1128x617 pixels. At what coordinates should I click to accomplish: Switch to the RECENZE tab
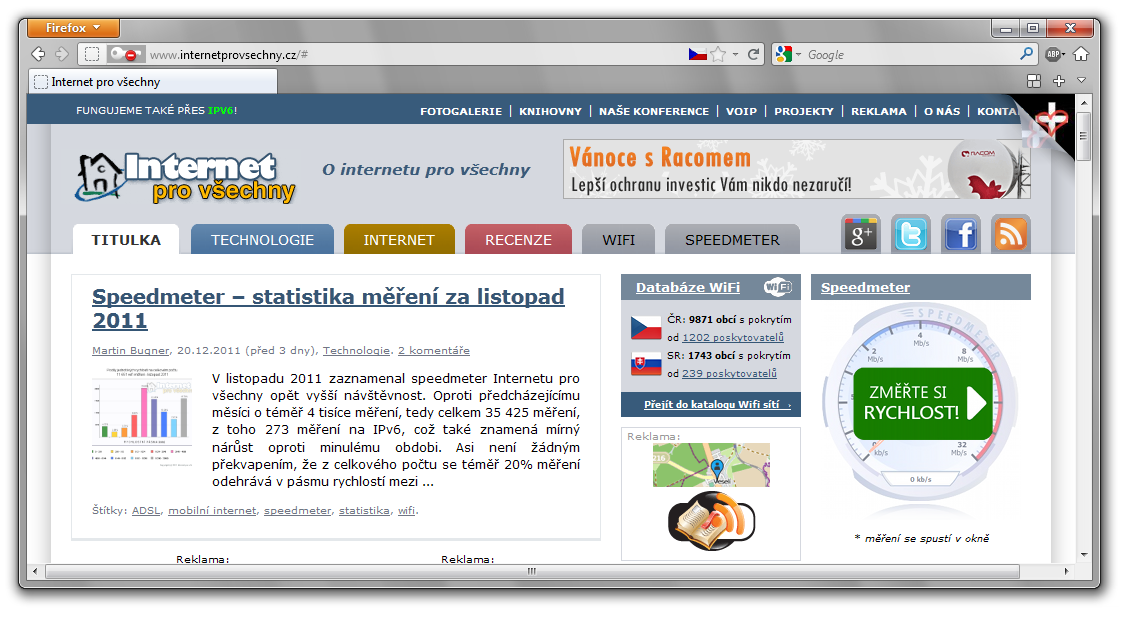pyautogui.click(x=518, y=239)
